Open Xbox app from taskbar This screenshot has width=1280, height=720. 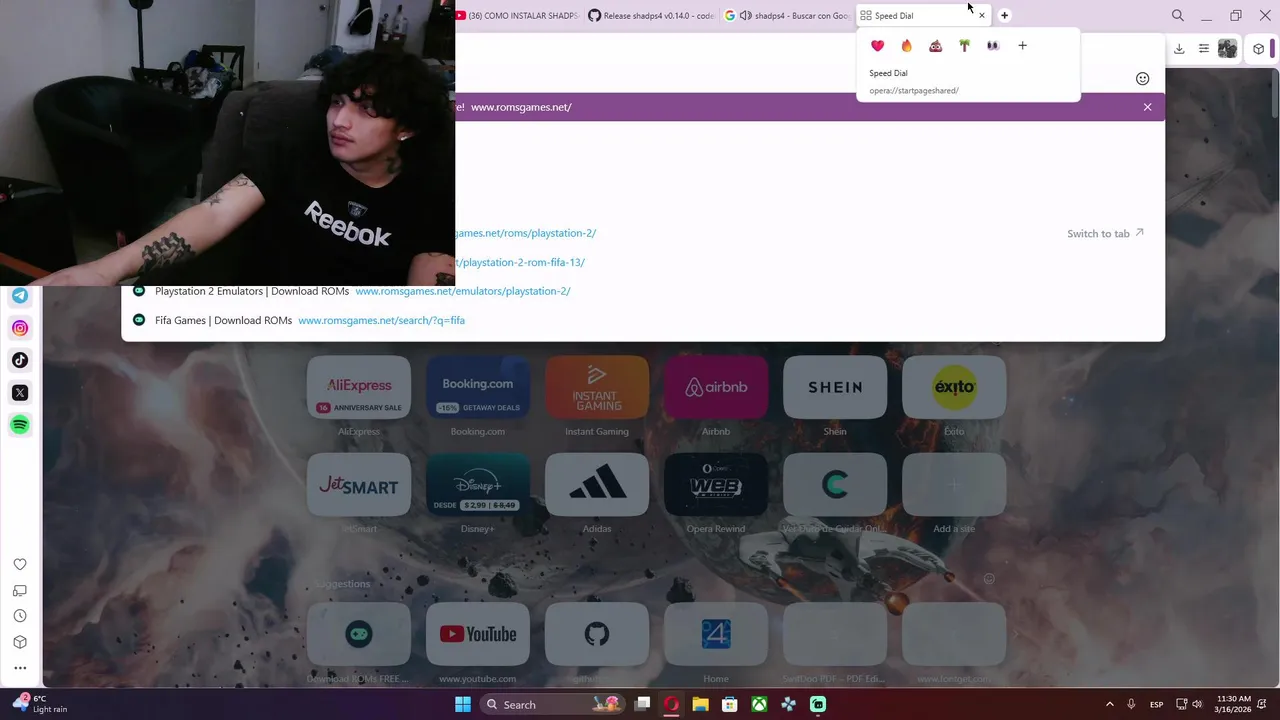[x=760, y=705]
